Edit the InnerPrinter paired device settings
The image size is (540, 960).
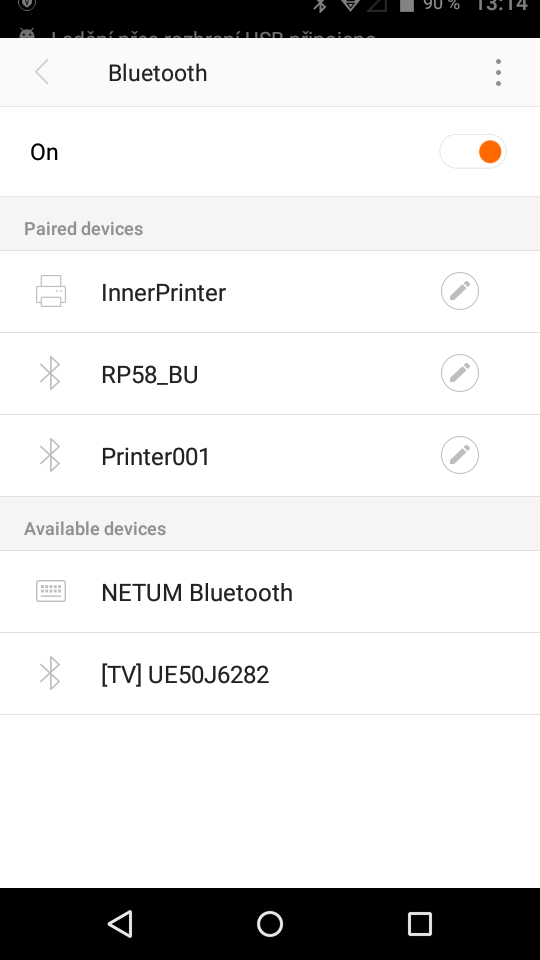point(460,291)
